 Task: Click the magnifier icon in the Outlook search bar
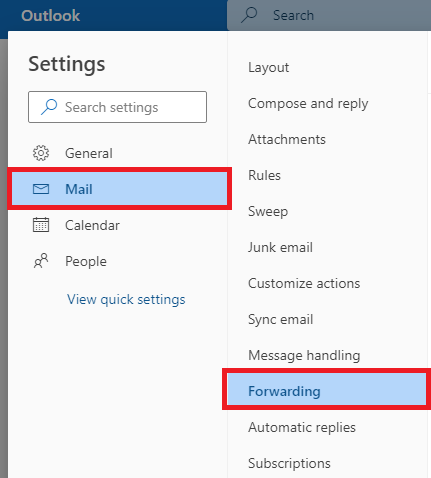tap(249, 15)
